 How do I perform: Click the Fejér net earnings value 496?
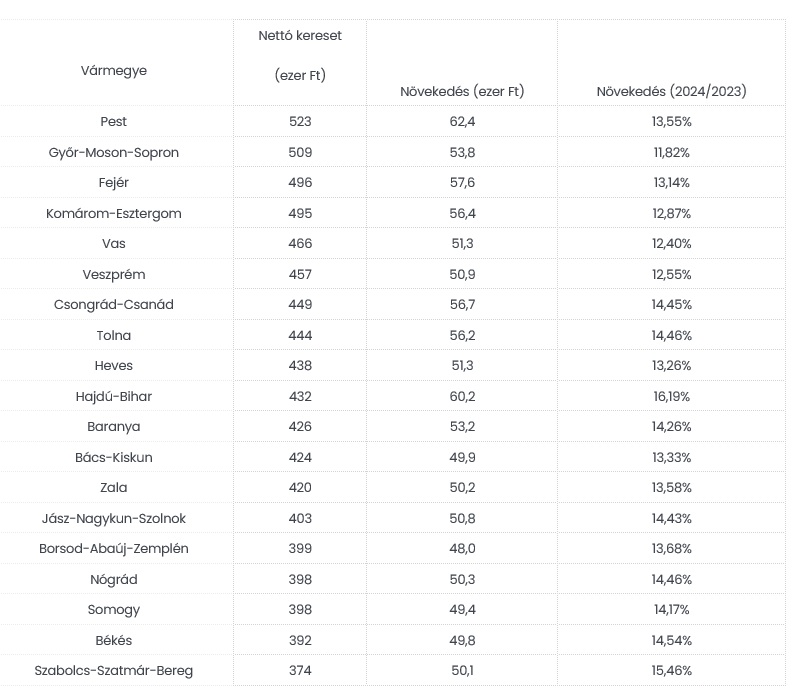tap(300, 182)
